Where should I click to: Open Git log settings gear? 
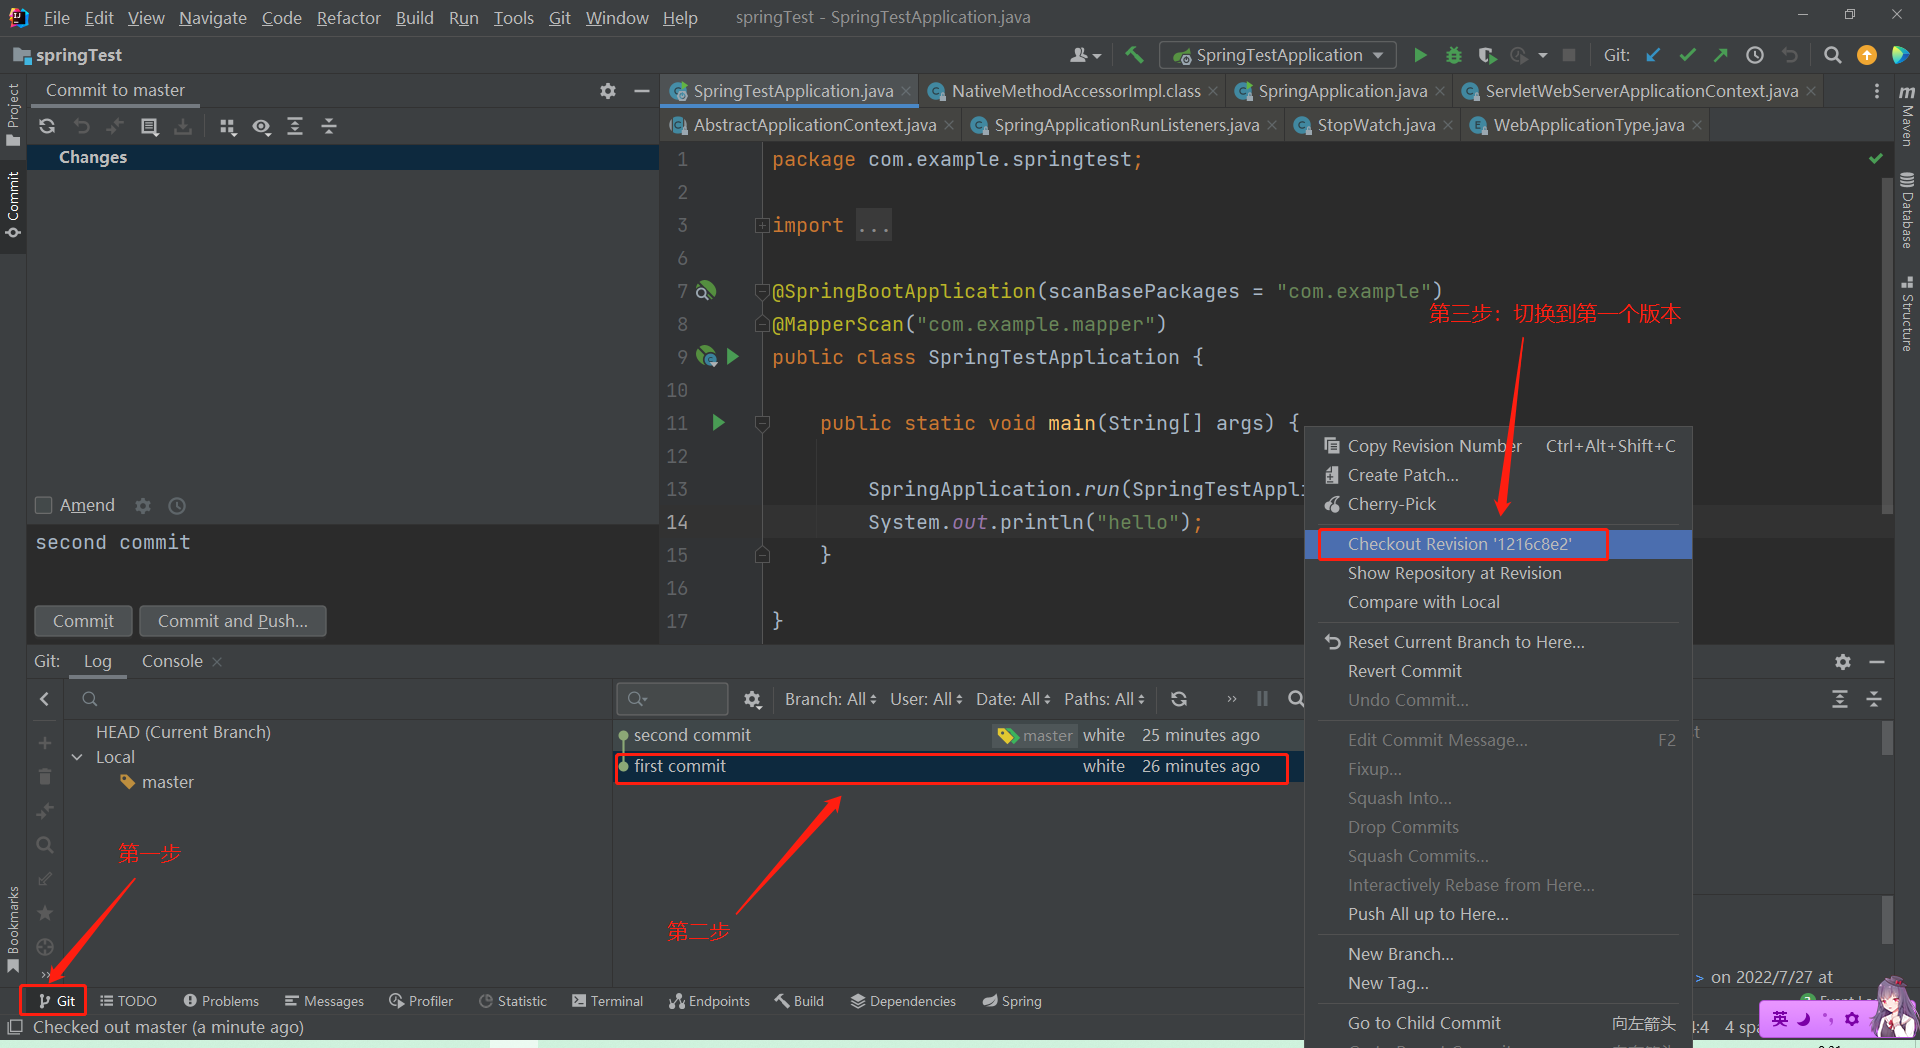(753, 699)
